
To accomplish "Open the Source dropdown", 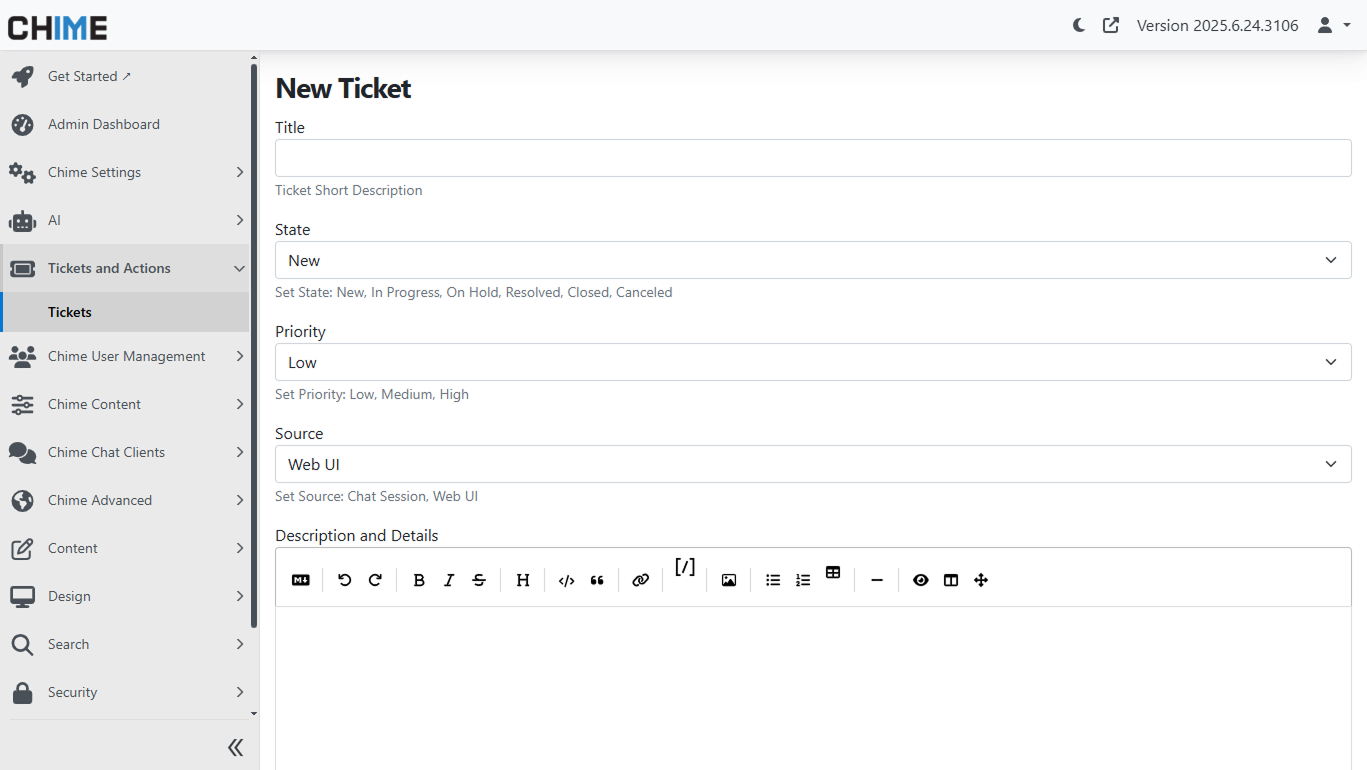I will click(813, 464).
